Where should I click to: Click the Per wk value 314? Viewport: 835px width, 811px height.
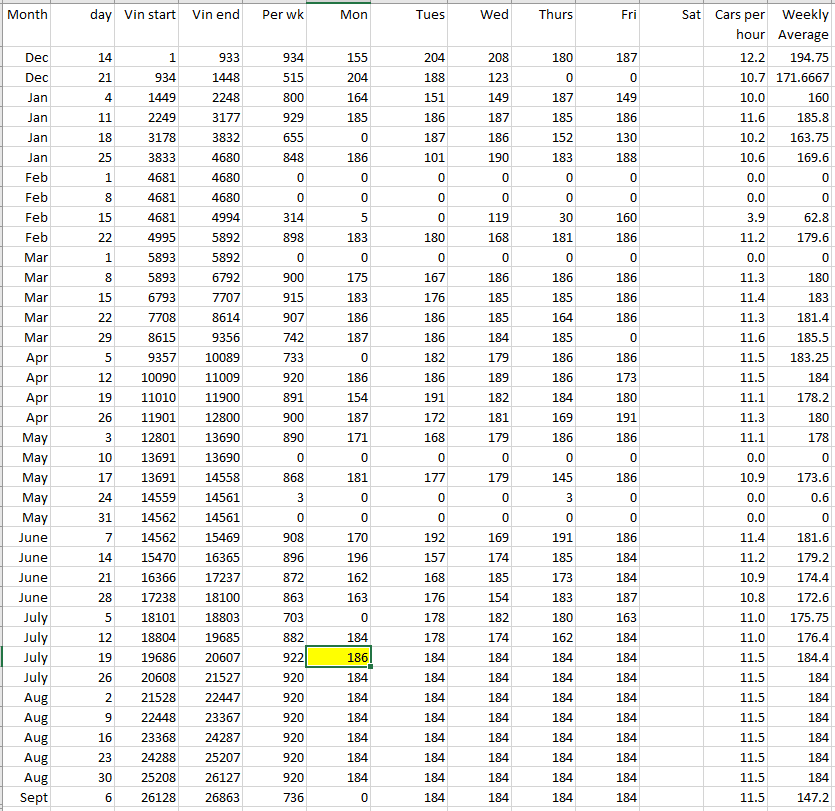(276, 218)
